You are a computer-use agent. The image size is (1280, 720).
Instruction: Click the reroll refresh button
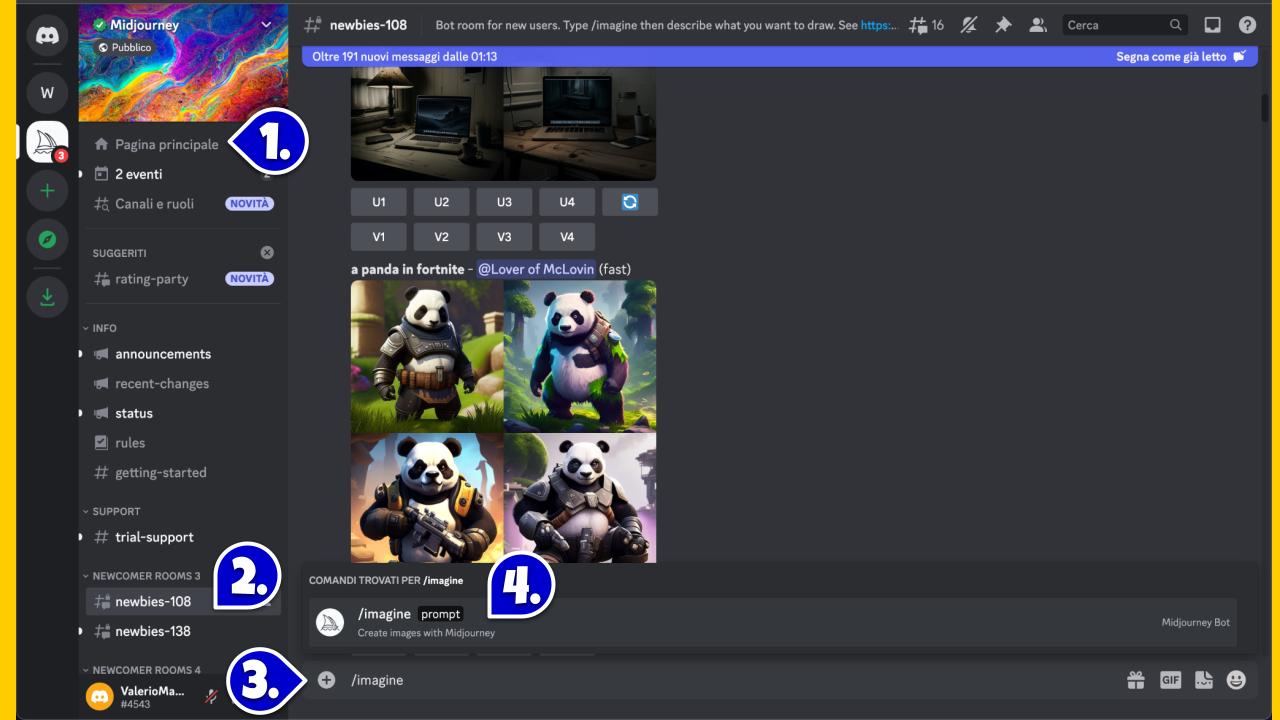coord(630,202)
